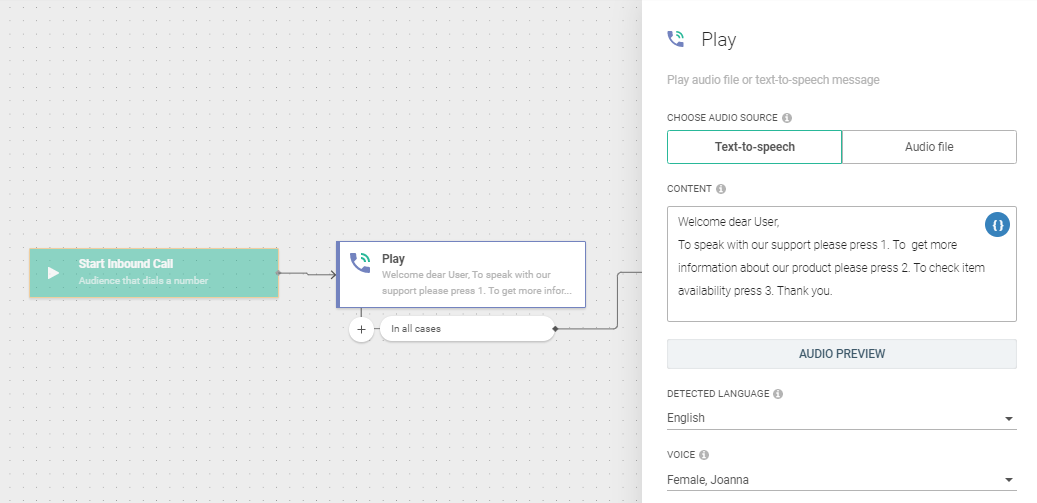The width and height of the screenshot is (1037, 503).
Task: Click the In all cases branch label
Action: tap(465, 329)
